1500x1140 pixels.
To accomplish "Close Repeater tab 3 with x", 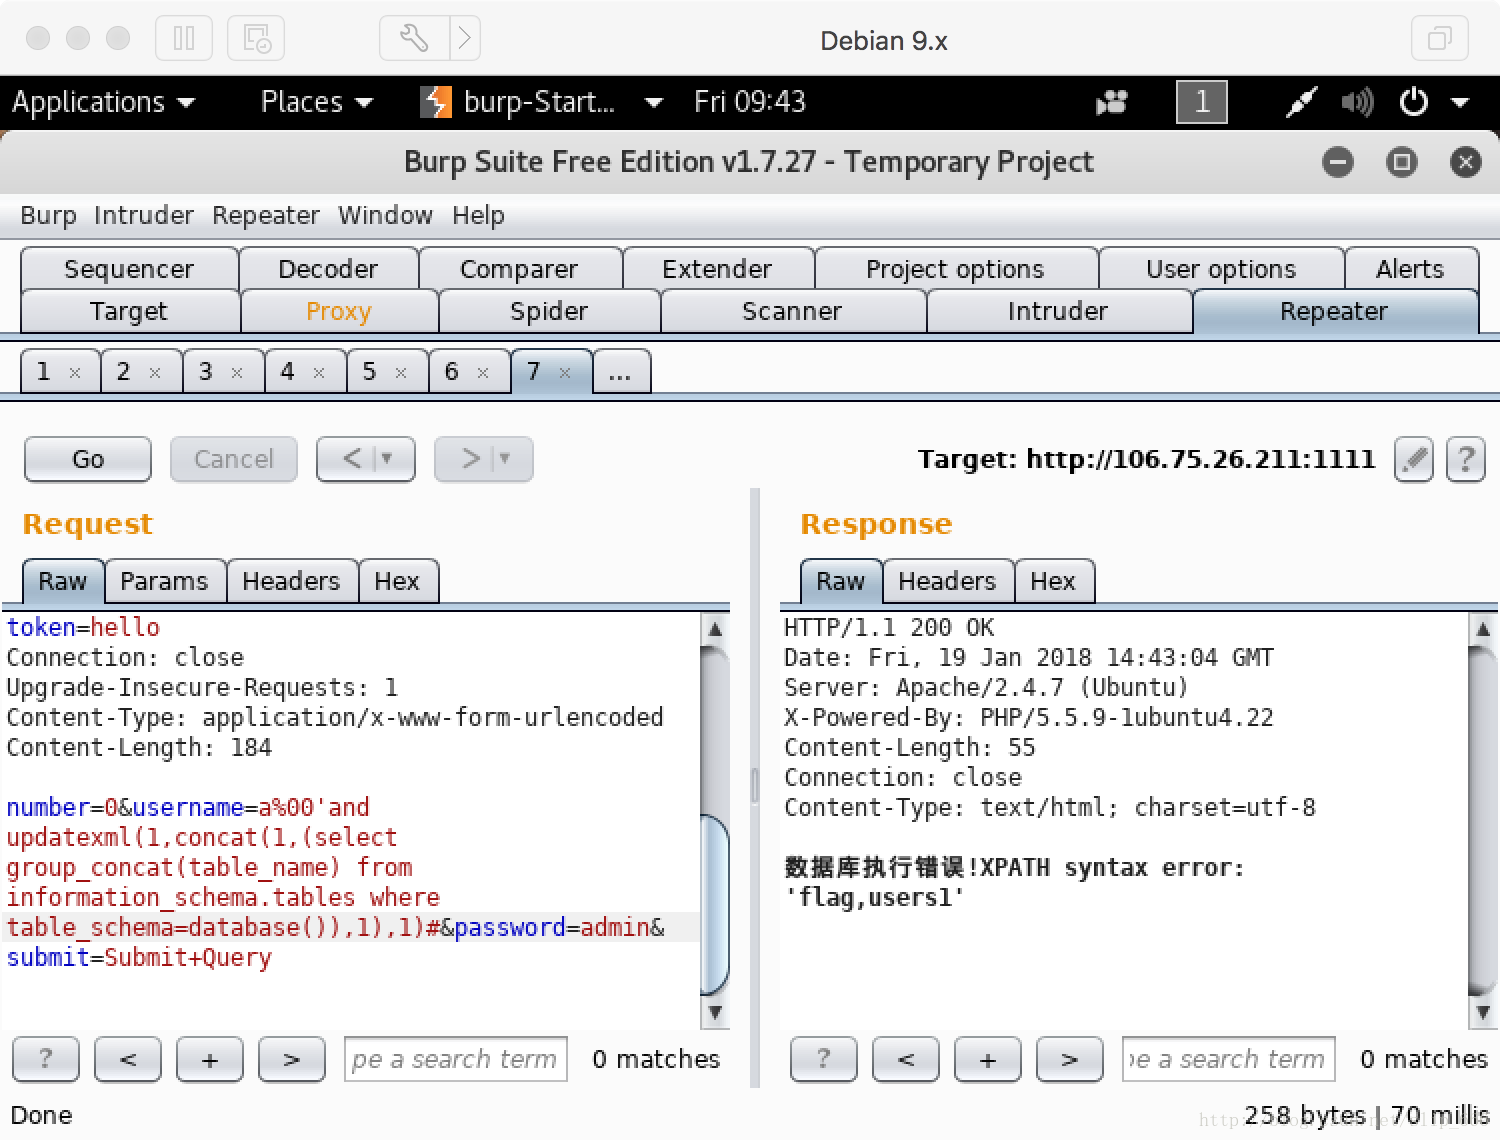I will 237,373.
